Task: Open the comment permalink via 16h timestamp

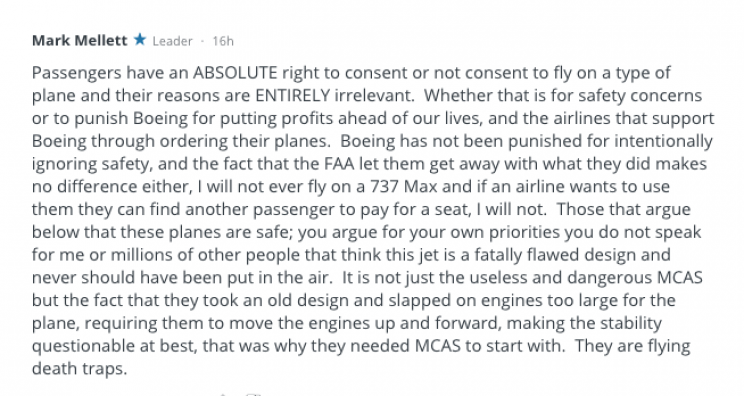Action: tap(223, 41)
